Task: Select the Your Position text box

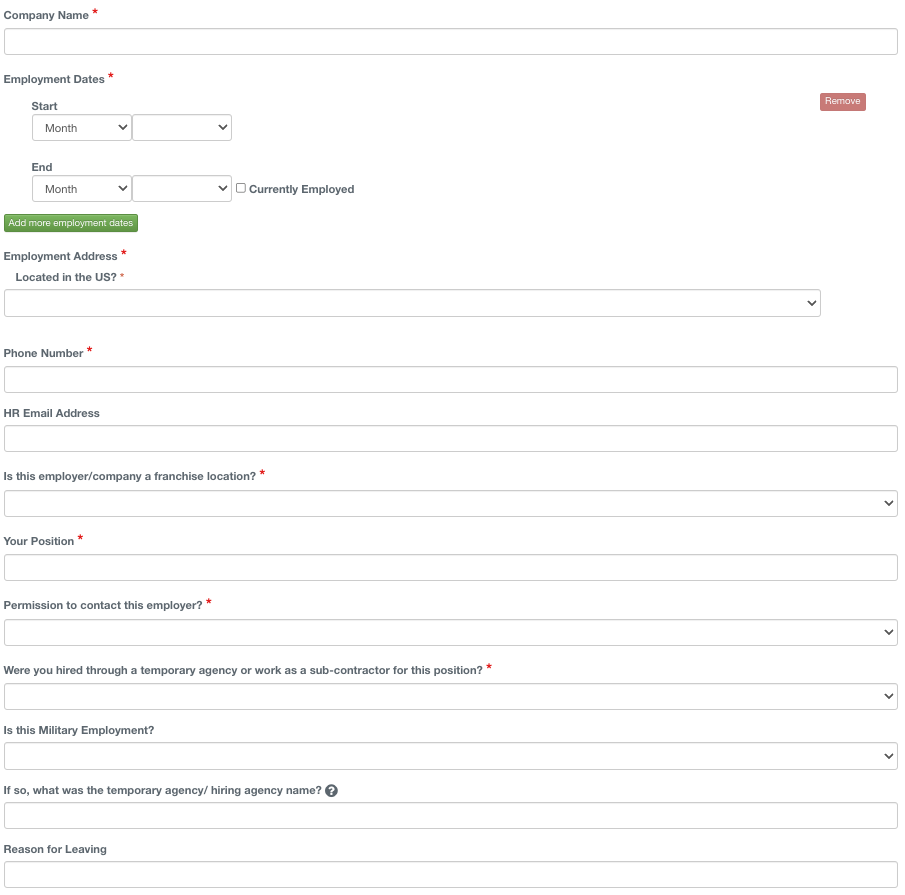Action: click(451, 568)
